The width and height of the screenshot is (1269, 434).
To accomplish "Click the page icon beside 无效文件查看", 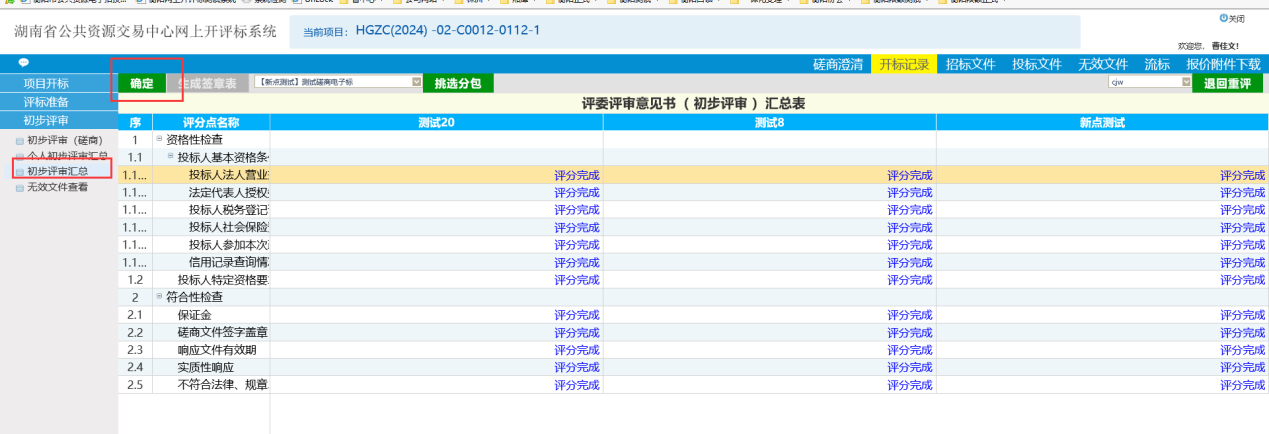I will [x=20, y=187].
